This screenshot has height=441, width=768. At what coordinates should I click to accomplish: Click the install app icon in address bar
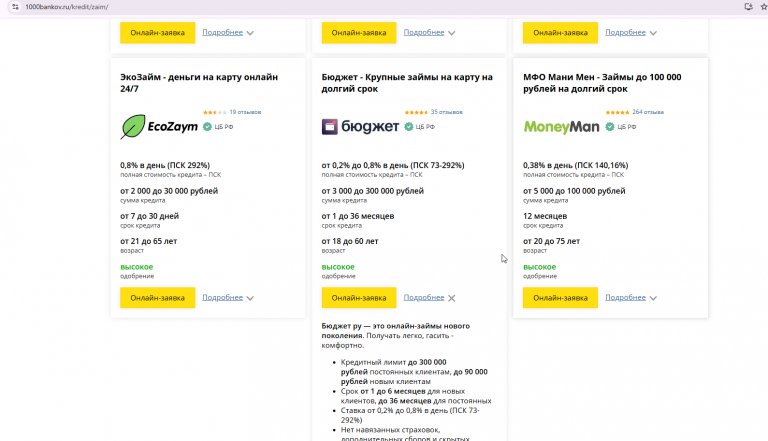(747, 6)
